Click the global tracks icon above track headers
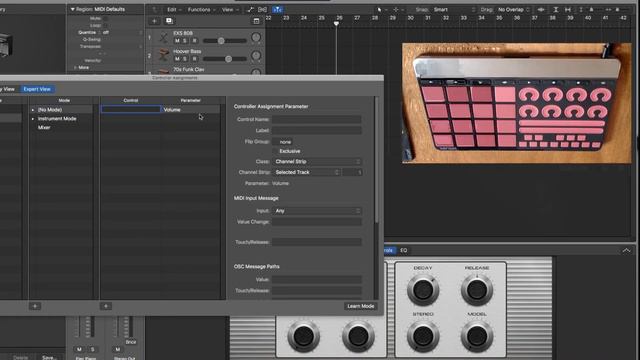Screen dimensions: 640x360 click(256, 21)
